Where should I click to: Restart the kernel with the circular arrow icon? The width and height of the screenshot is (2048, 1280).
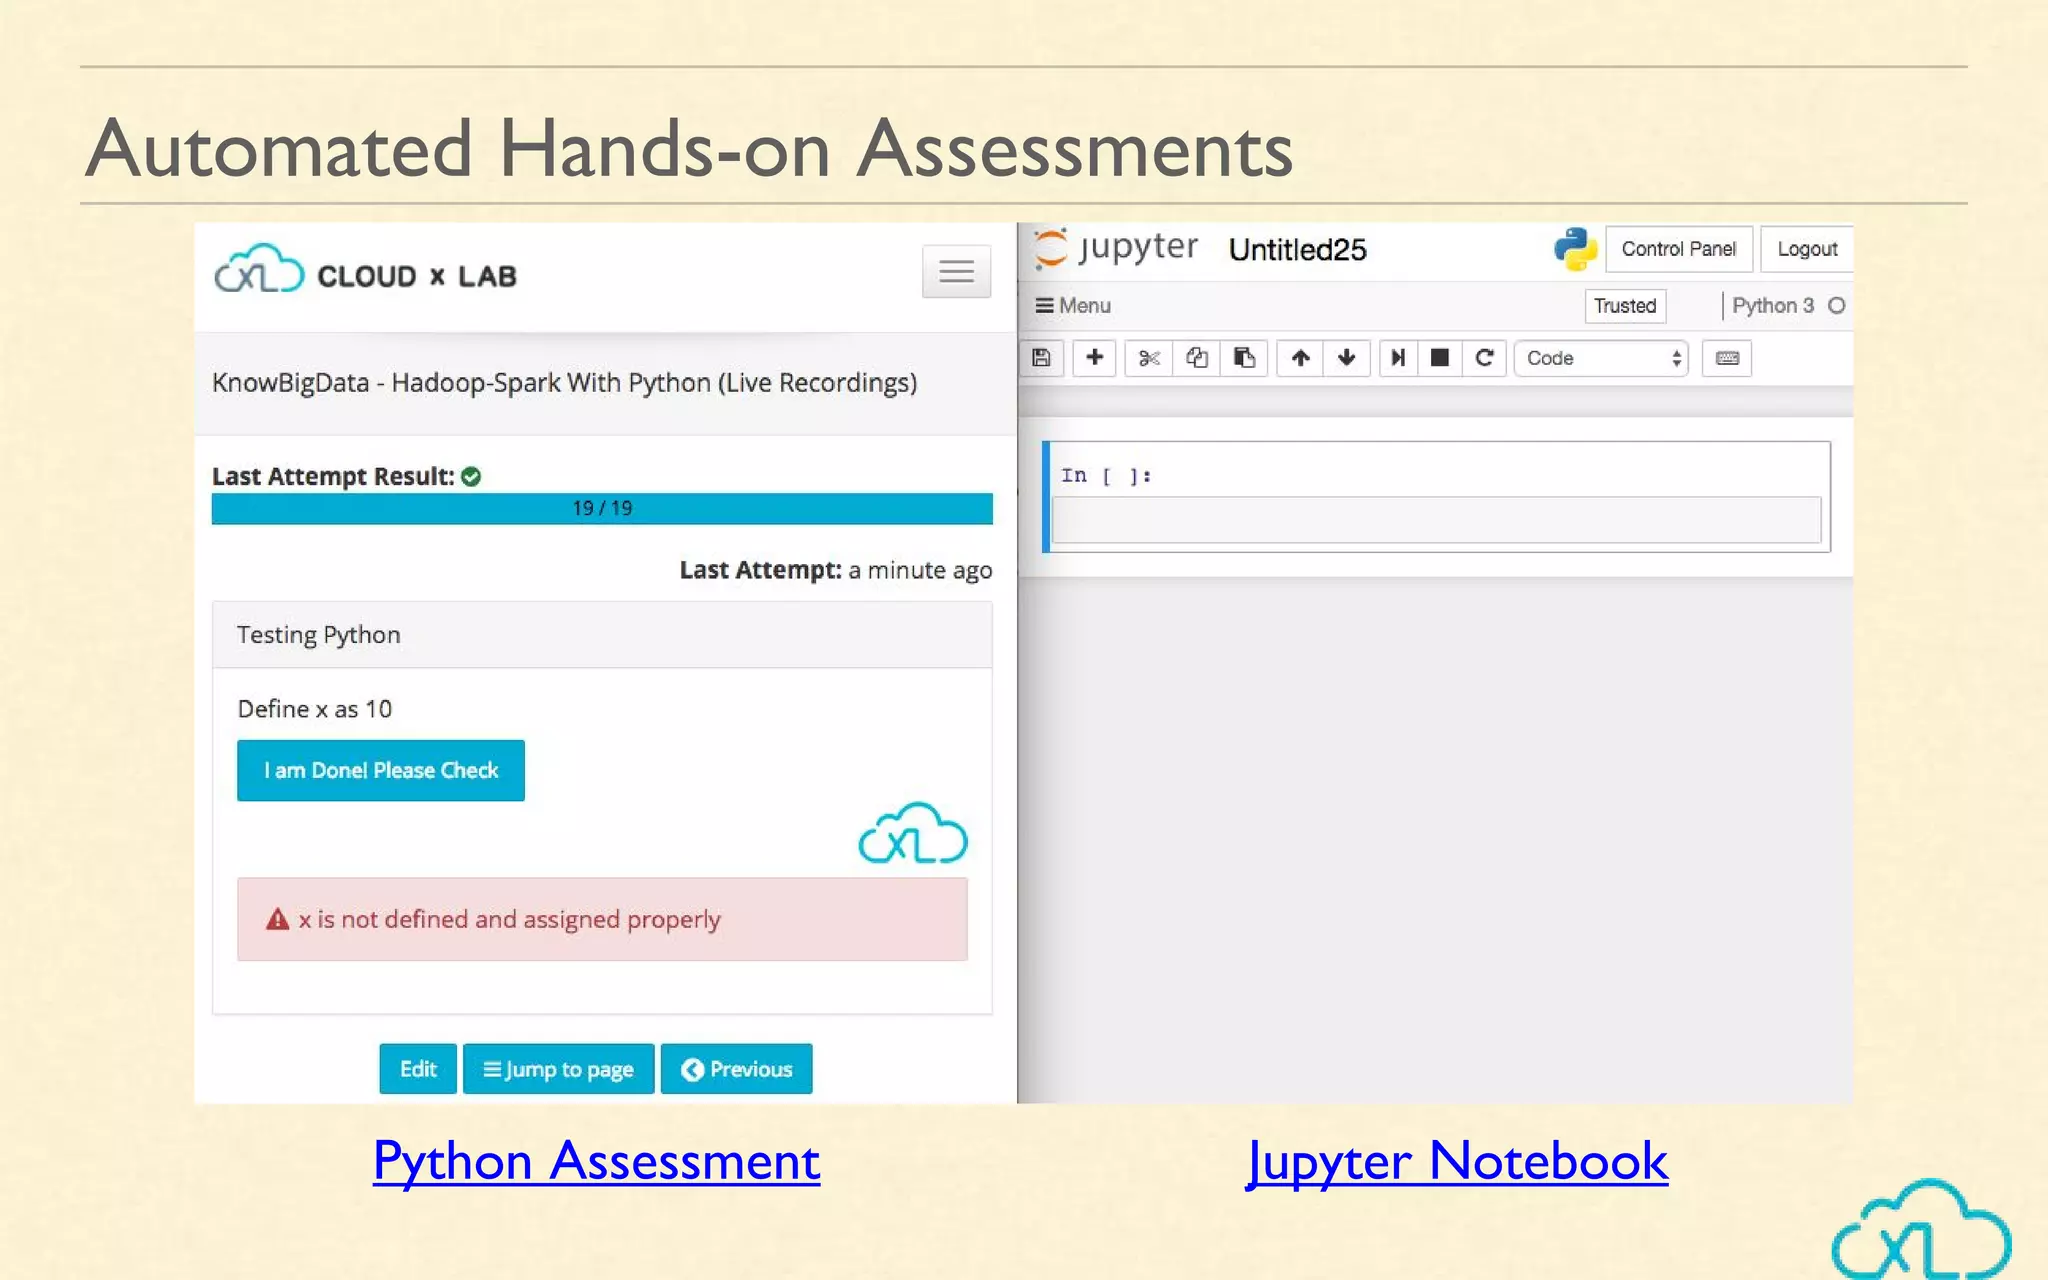coord(1484,358)
